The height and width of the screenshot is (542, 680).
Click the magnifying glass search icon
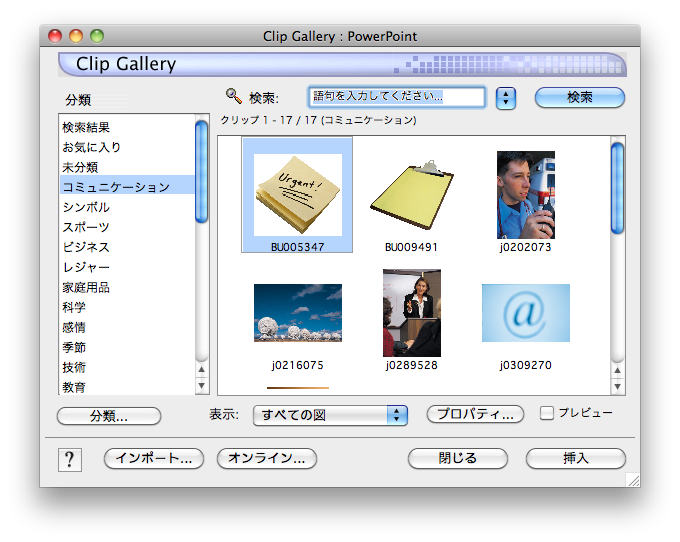click(x=234, y=96)
